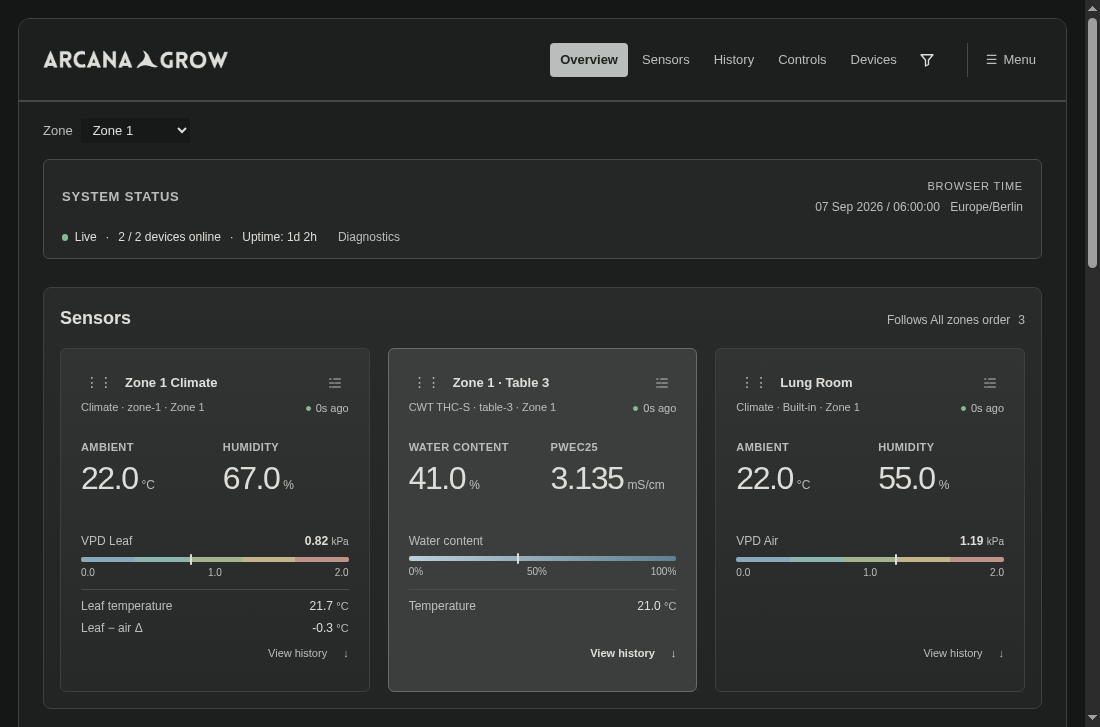
Task: Click the '2 / 2 devices online' status
Action: tap(169, 237)
